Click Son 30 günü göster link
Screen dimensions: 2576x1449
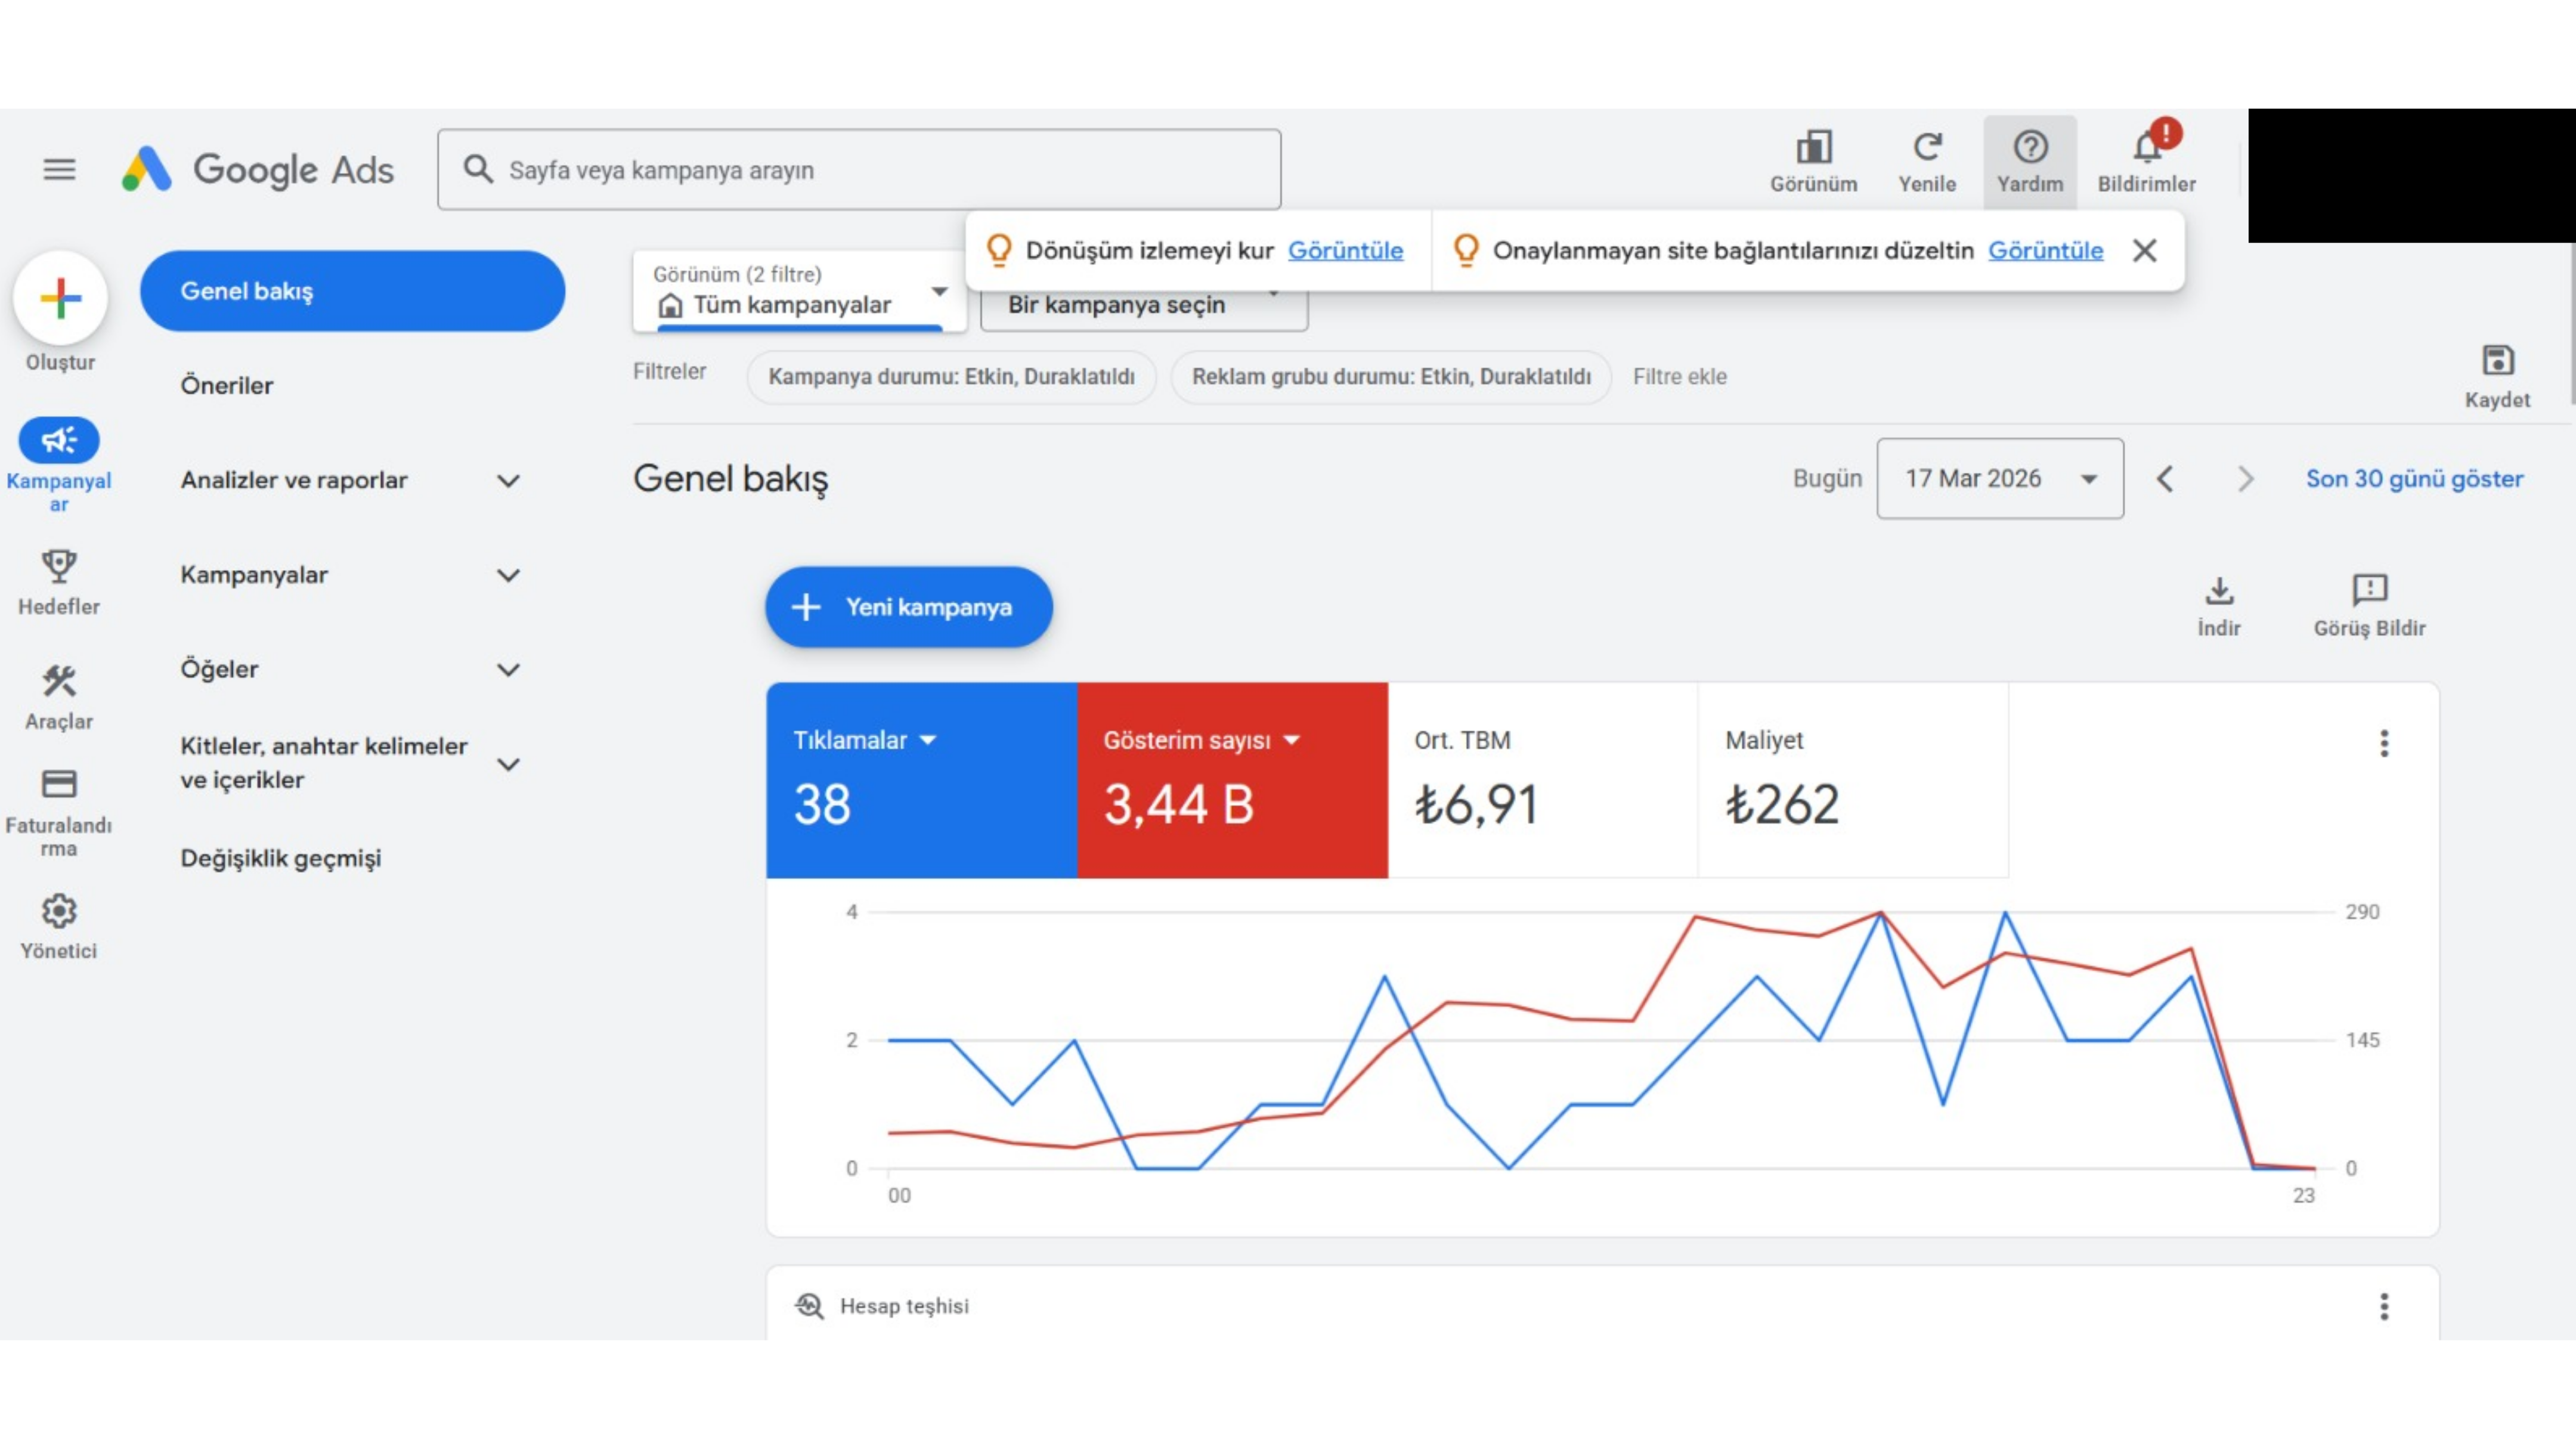pos(2414,479)
